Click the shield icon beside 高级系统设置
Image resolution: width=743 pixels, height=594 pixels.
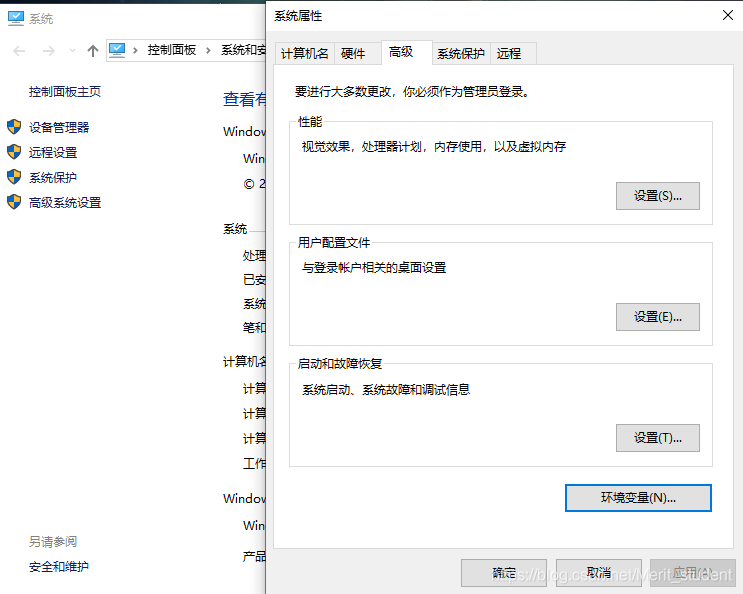pos(14,202)
